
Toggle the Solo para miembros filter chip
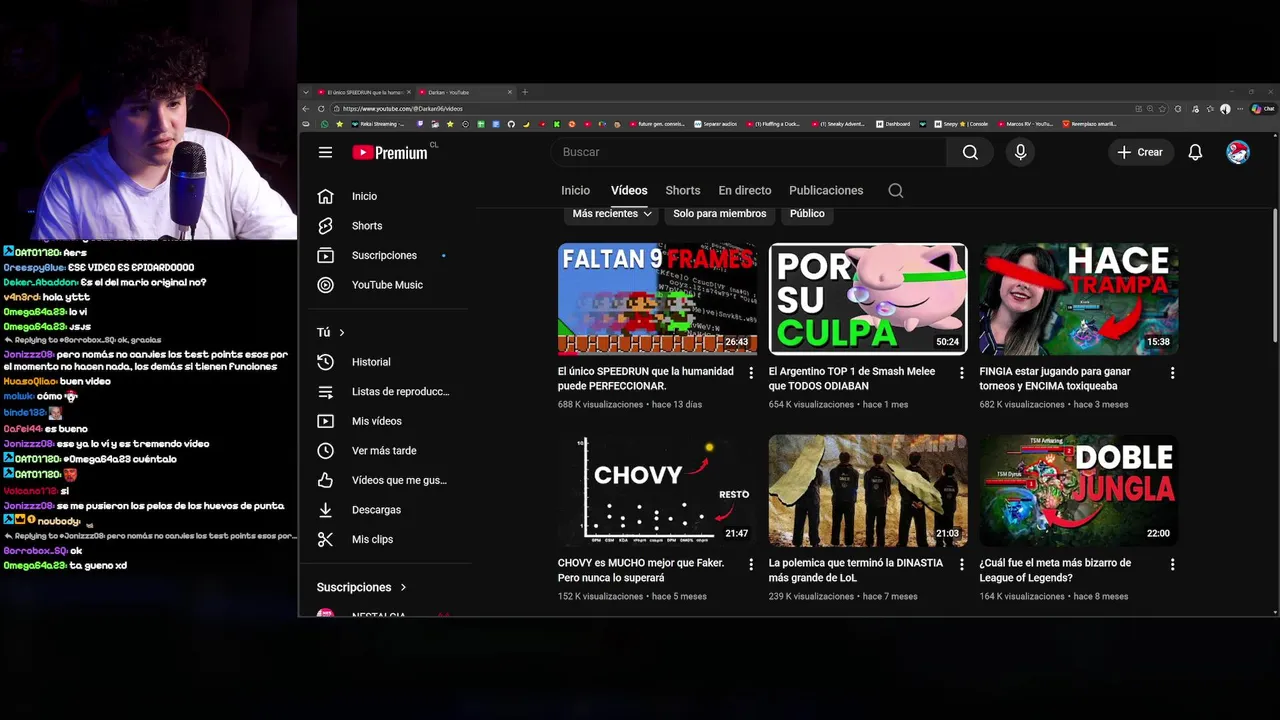coord(720,214)
